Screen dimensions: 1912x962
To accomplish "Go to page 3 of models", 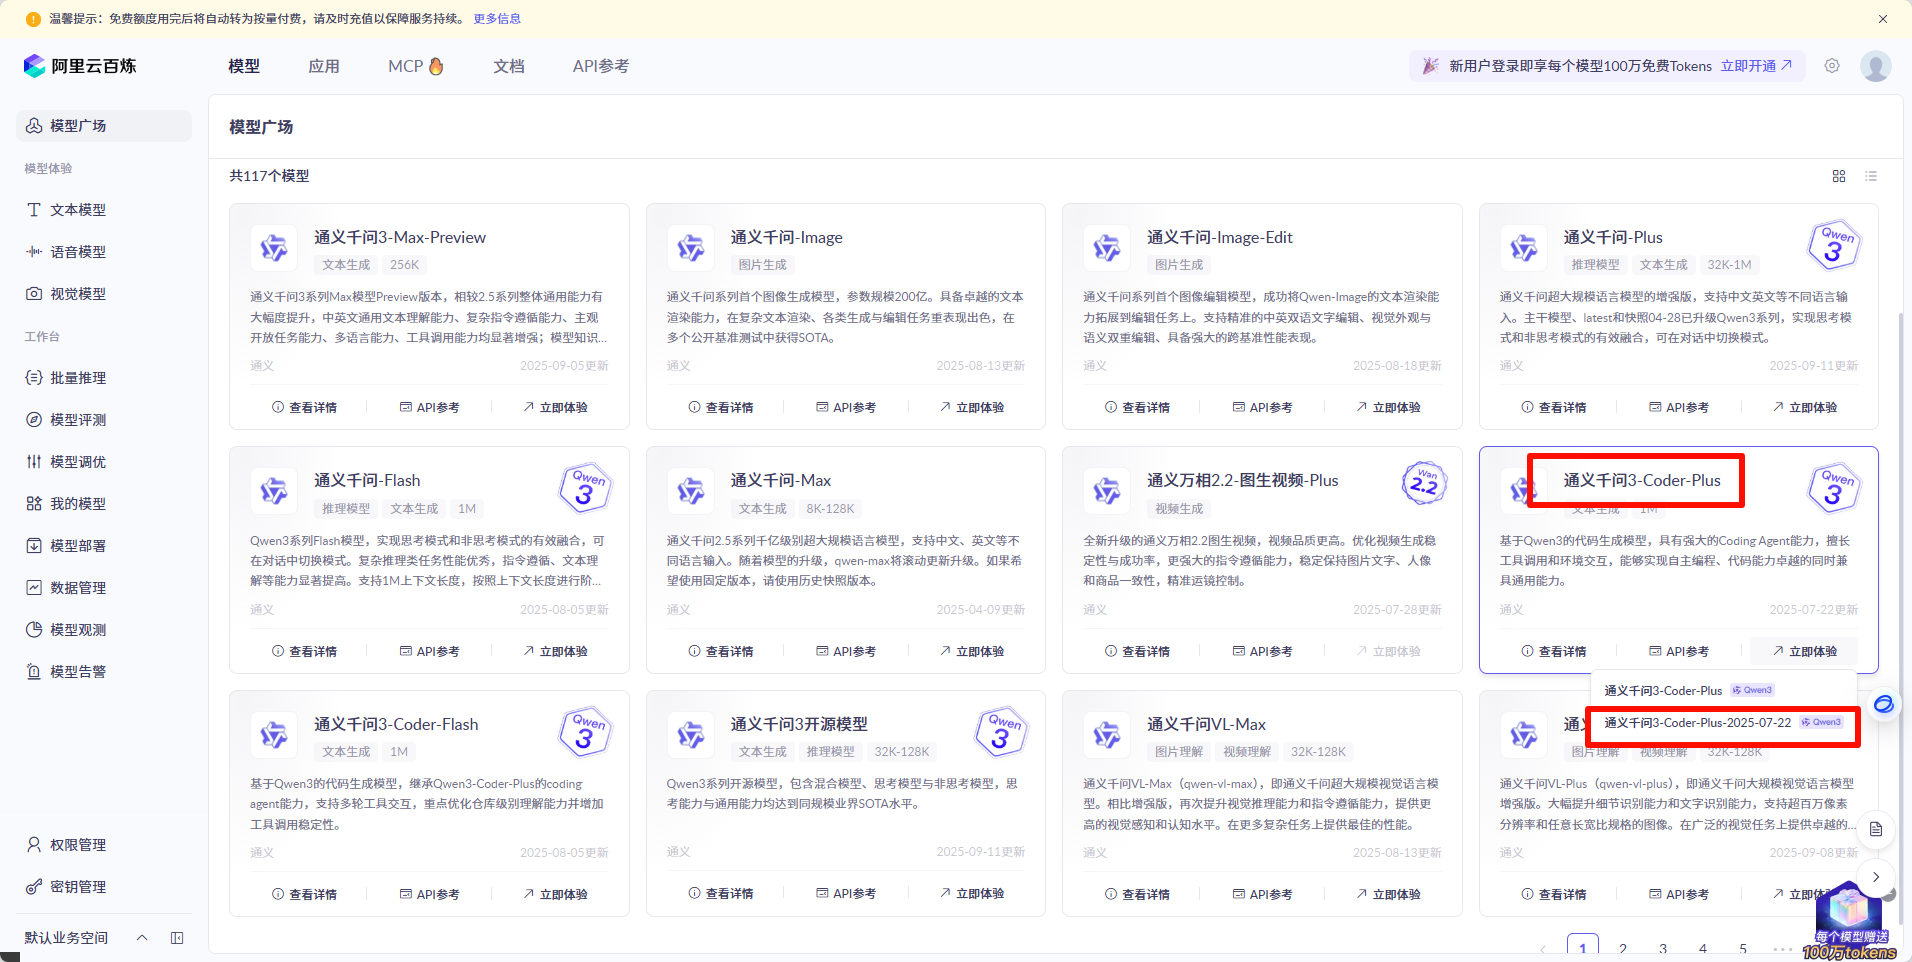I will click(x=1663, y=948).
